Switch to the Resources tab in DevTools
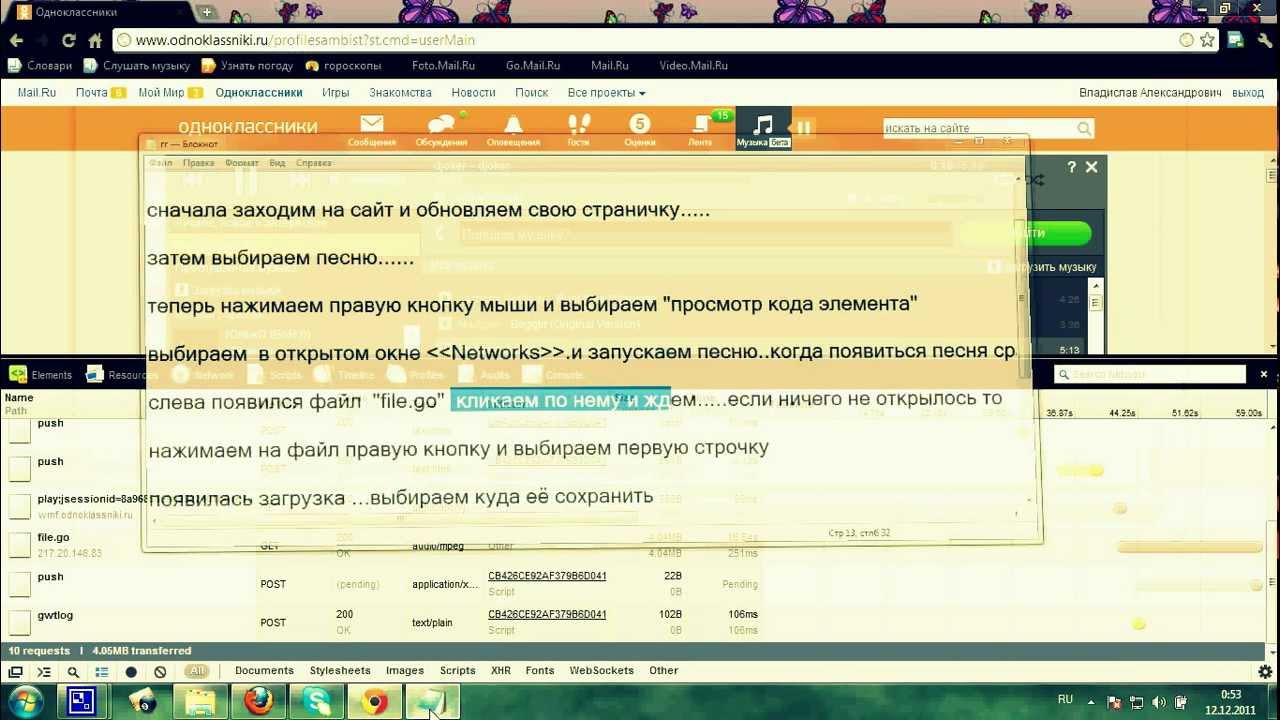The image size is (1280, 720). [120, 375]
